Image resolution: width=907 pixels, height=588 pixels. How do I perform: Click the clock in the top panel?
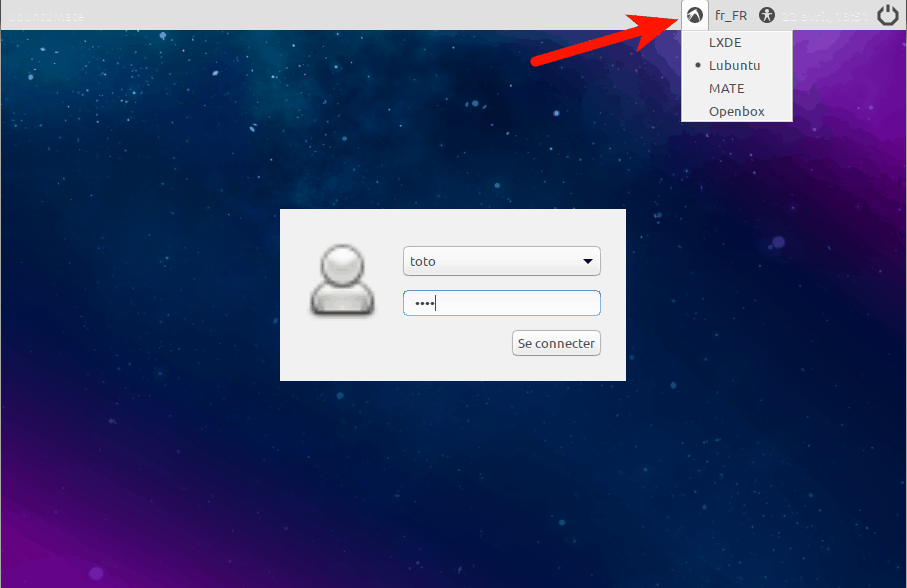pos(820,15)
